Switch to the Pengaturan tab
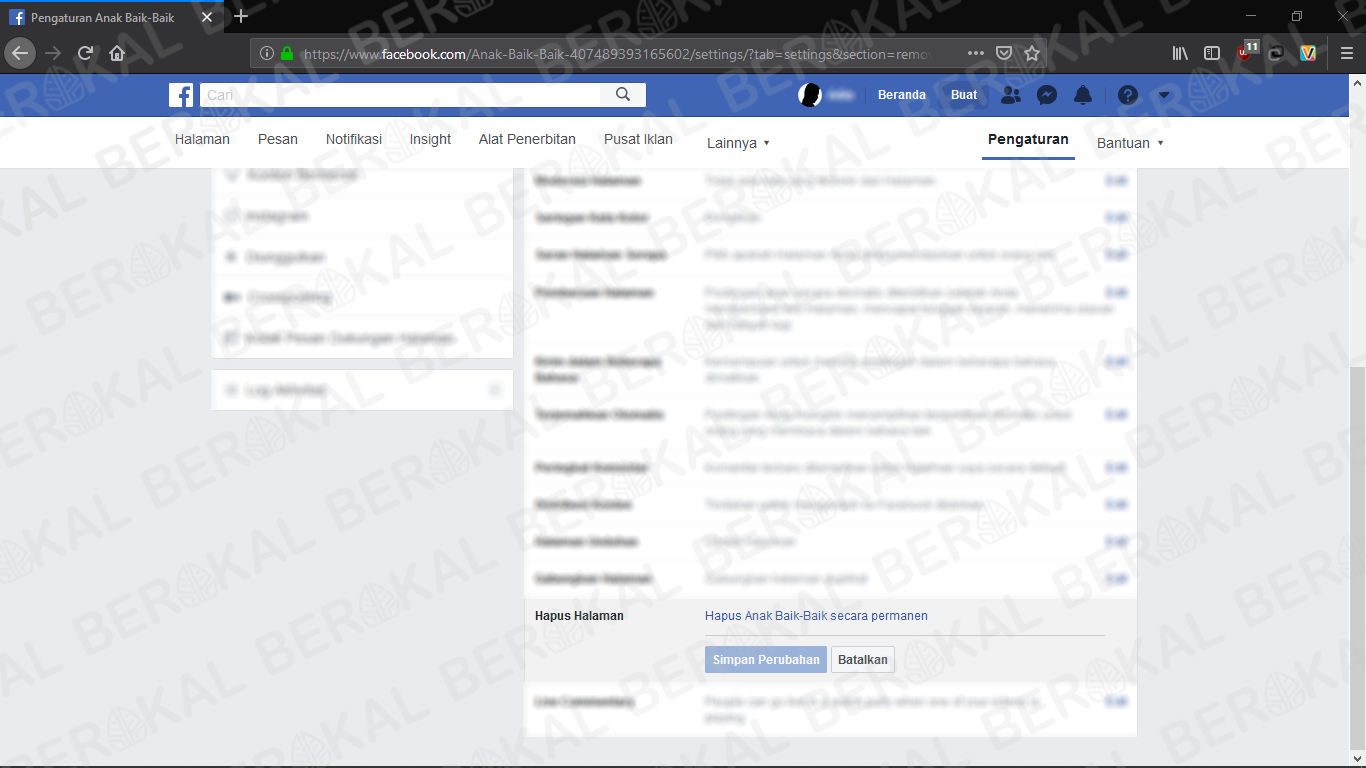This screenshot has width=1366, height=768. (x=1028, y=139)
